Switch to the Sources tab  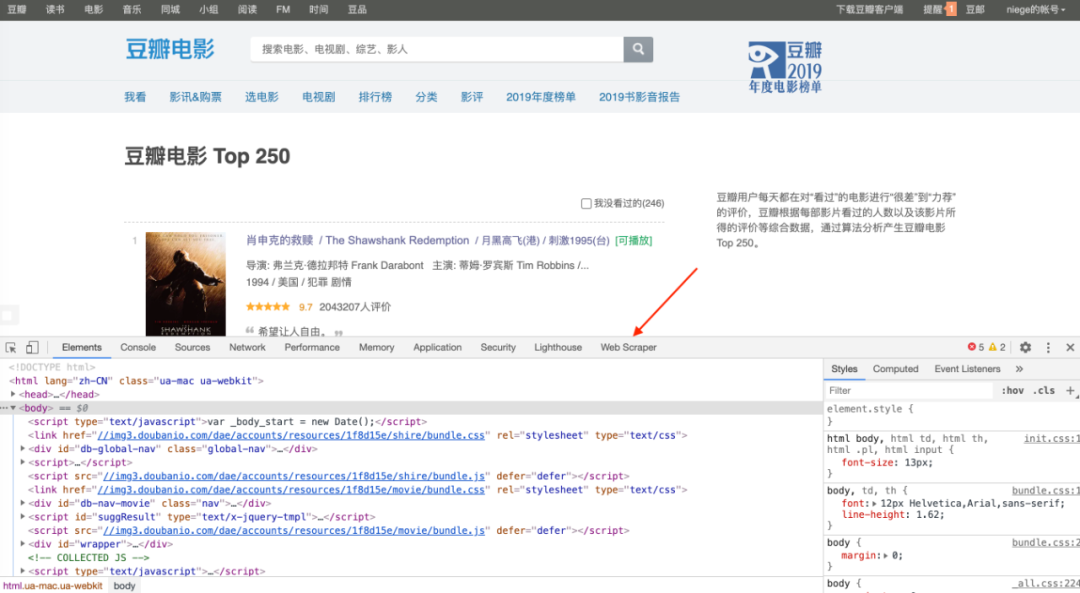(x=192, y=347)
